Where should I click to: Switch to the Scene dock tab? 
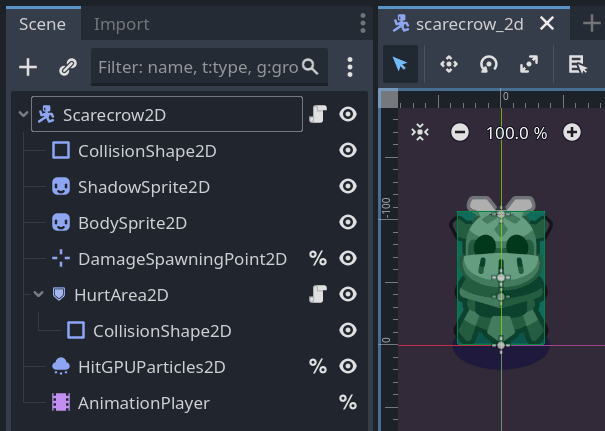click(42, 24)
